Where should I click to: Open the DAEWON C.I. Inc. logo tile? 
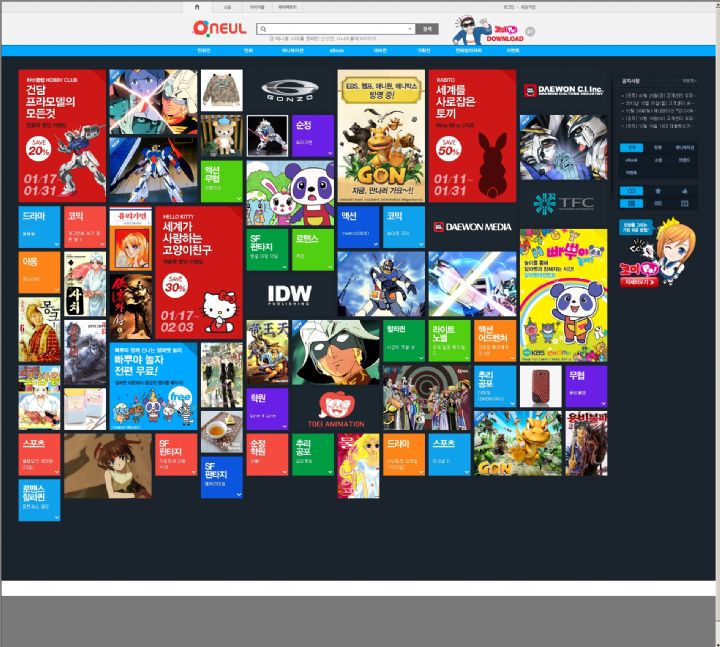[563, 90]
